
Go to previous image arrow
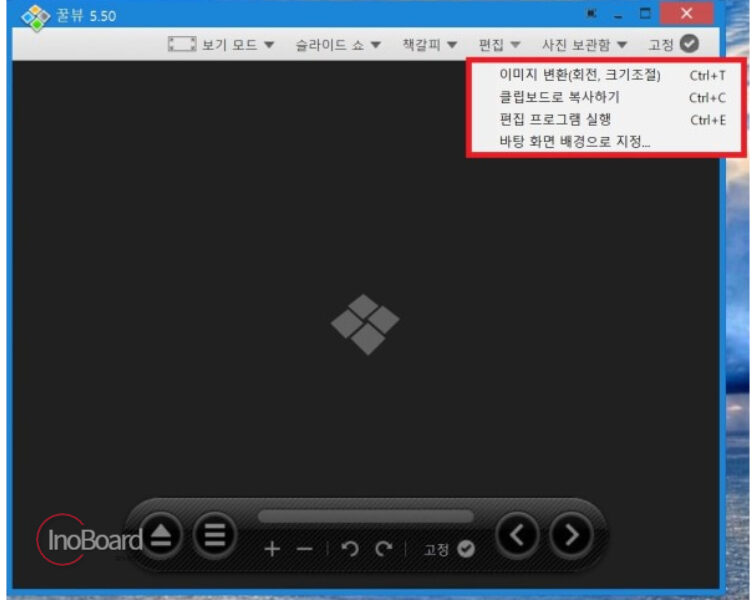pos(517,535)
